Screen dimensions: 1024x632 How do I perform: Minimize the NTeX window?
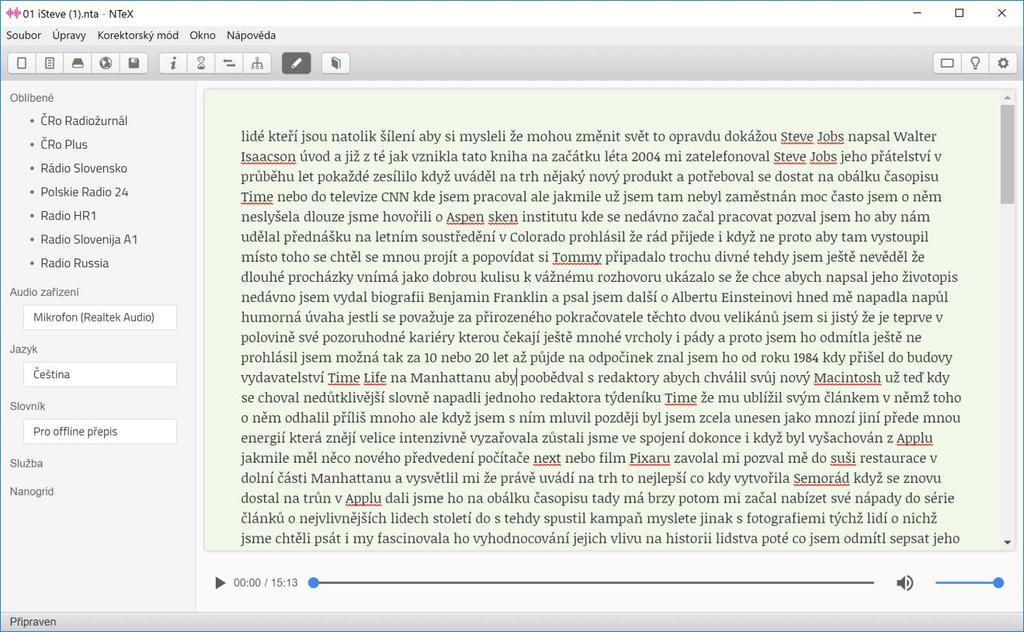click(x=917, y=13)
